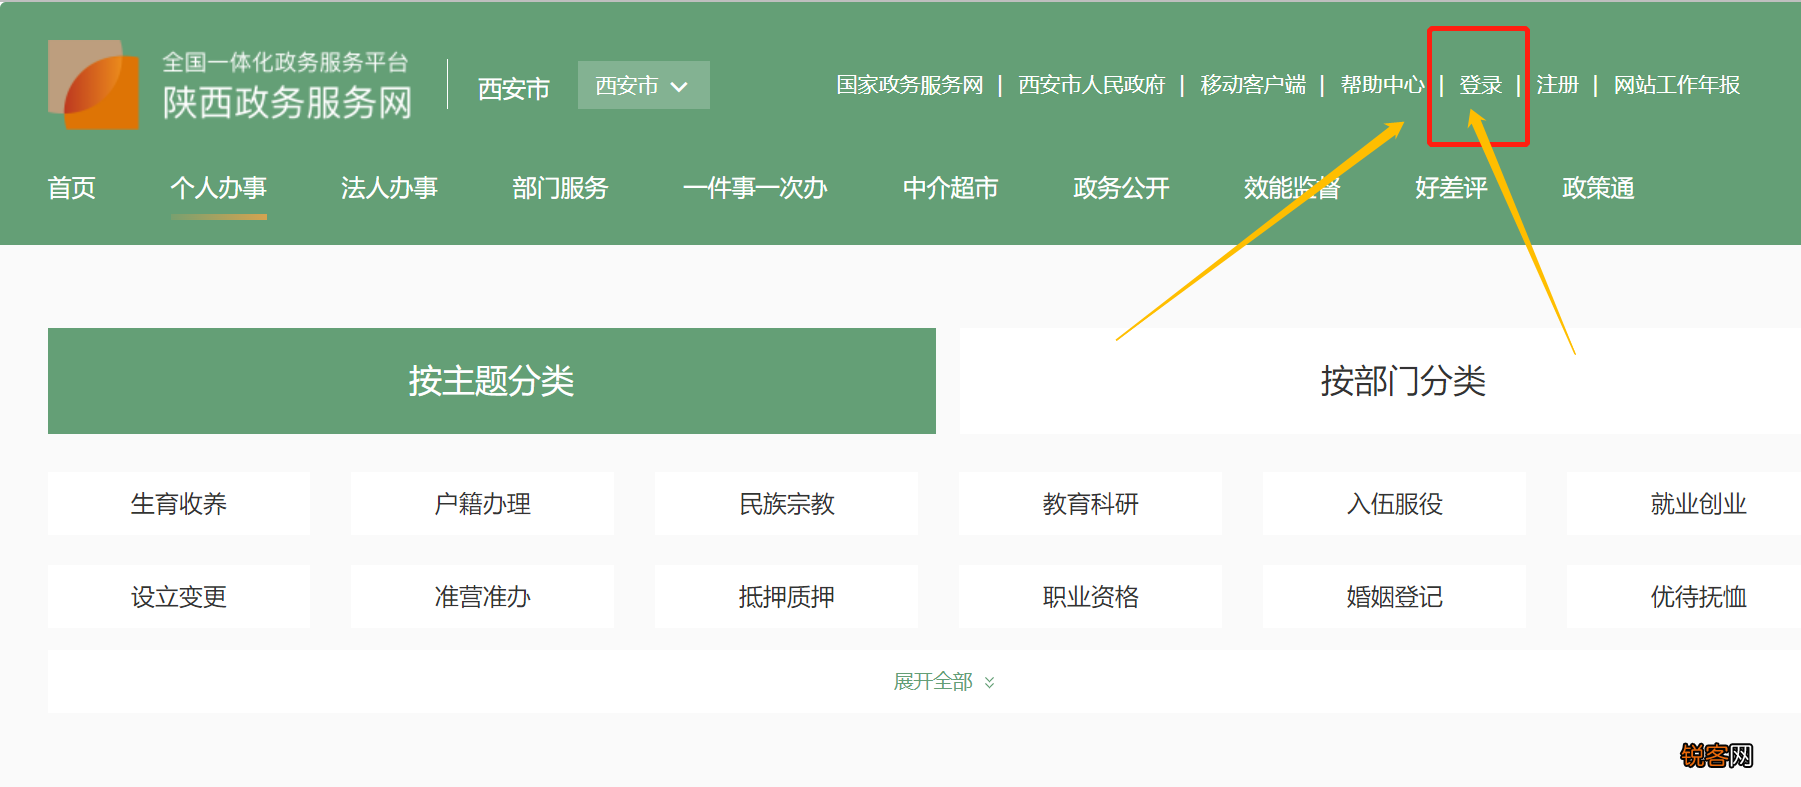Open 政策通 navigation item
This screenshot has height=787, width=1801.
tap(1598, 188)
